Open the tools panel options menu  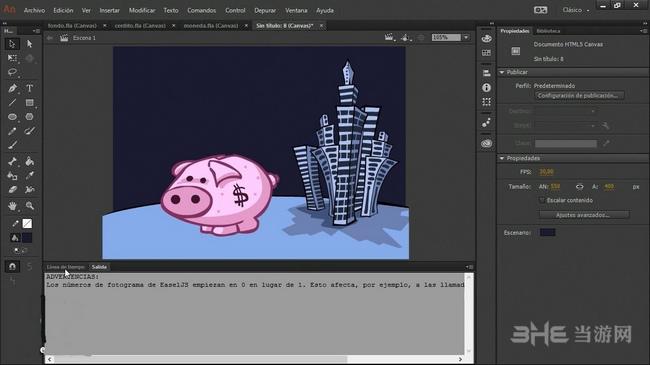36,31
